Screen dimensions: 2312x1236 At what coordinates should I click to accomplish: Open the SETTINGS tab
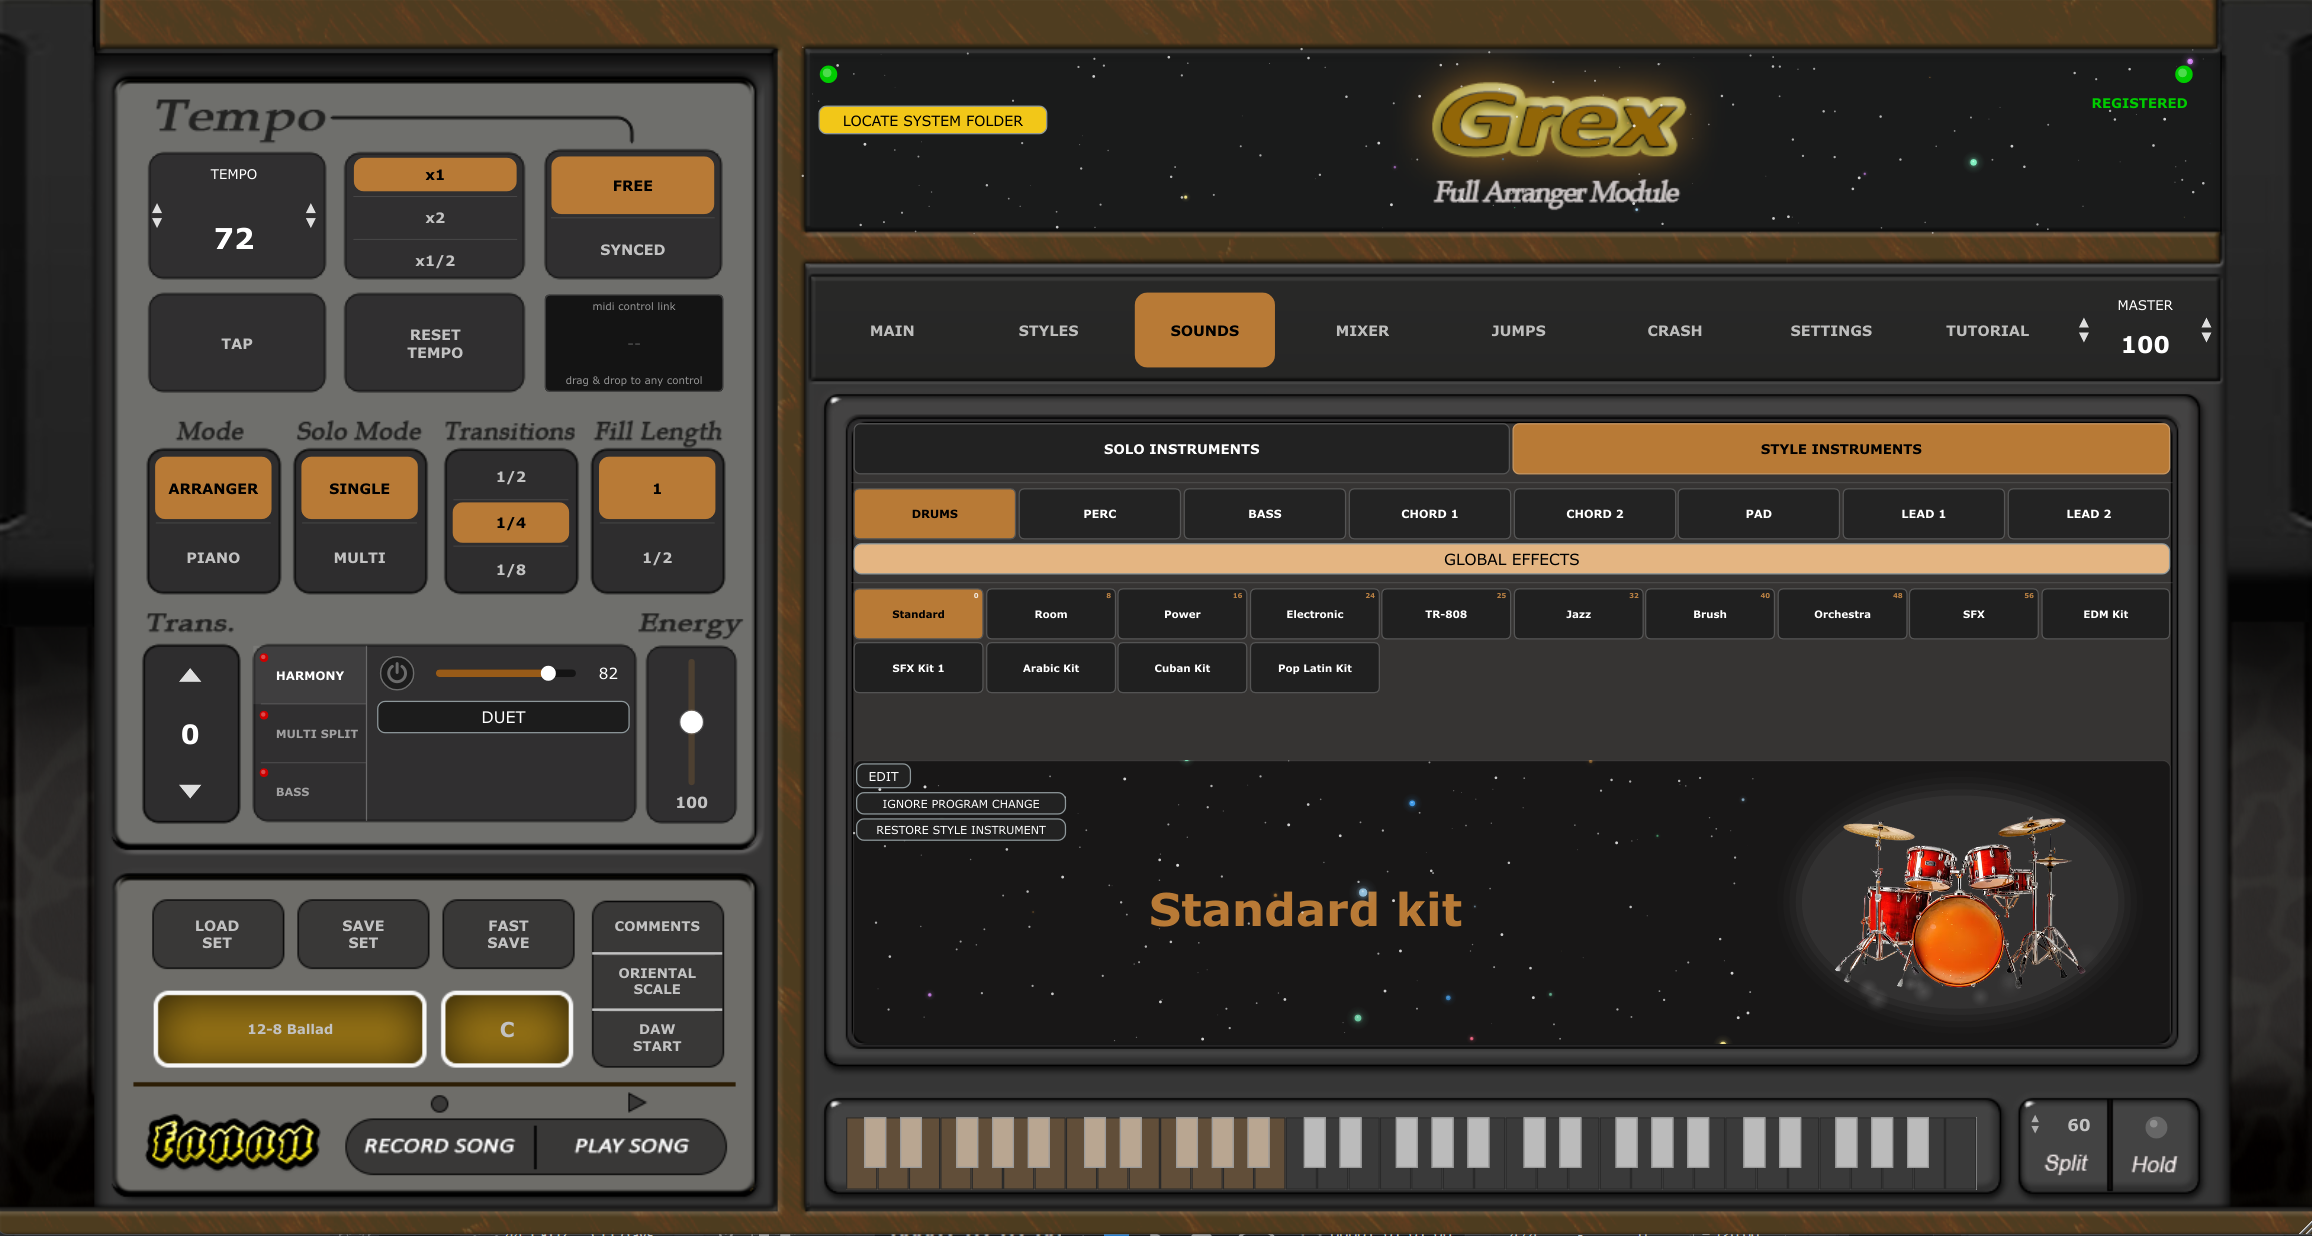[1831, 330]
